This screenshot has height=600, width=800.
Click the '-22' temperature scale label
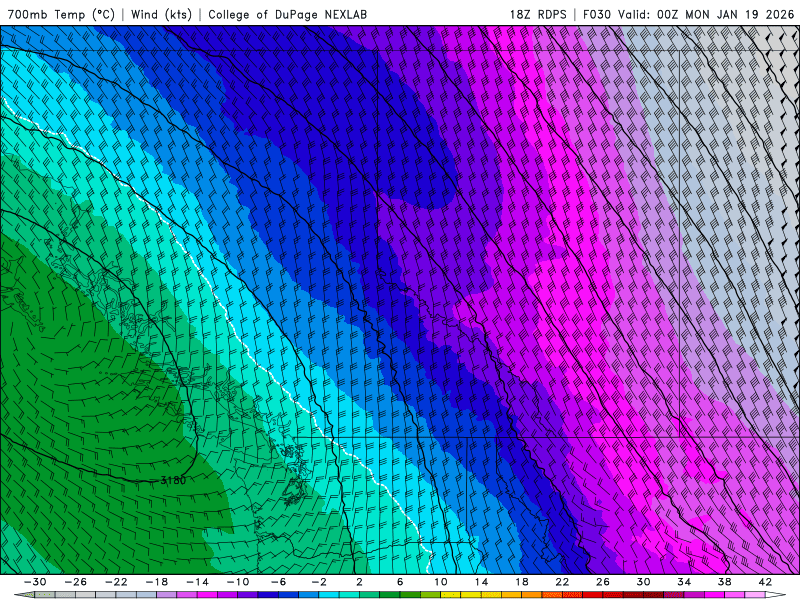pyautogui.click(x=116, y=582)
